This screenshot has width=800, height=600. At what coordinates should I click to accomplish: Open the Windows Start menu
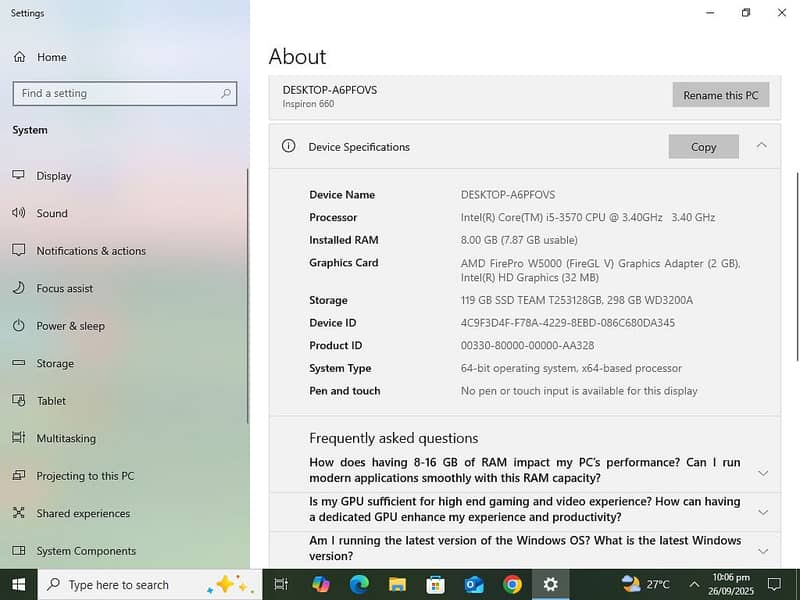[18, 584]
